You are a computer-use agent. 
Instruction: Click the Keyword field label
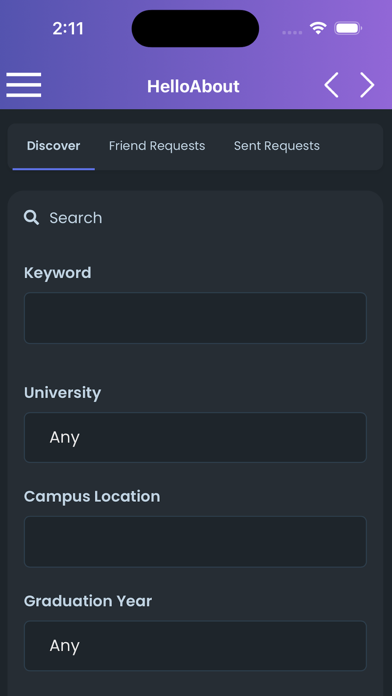click(x=58, y=273)
